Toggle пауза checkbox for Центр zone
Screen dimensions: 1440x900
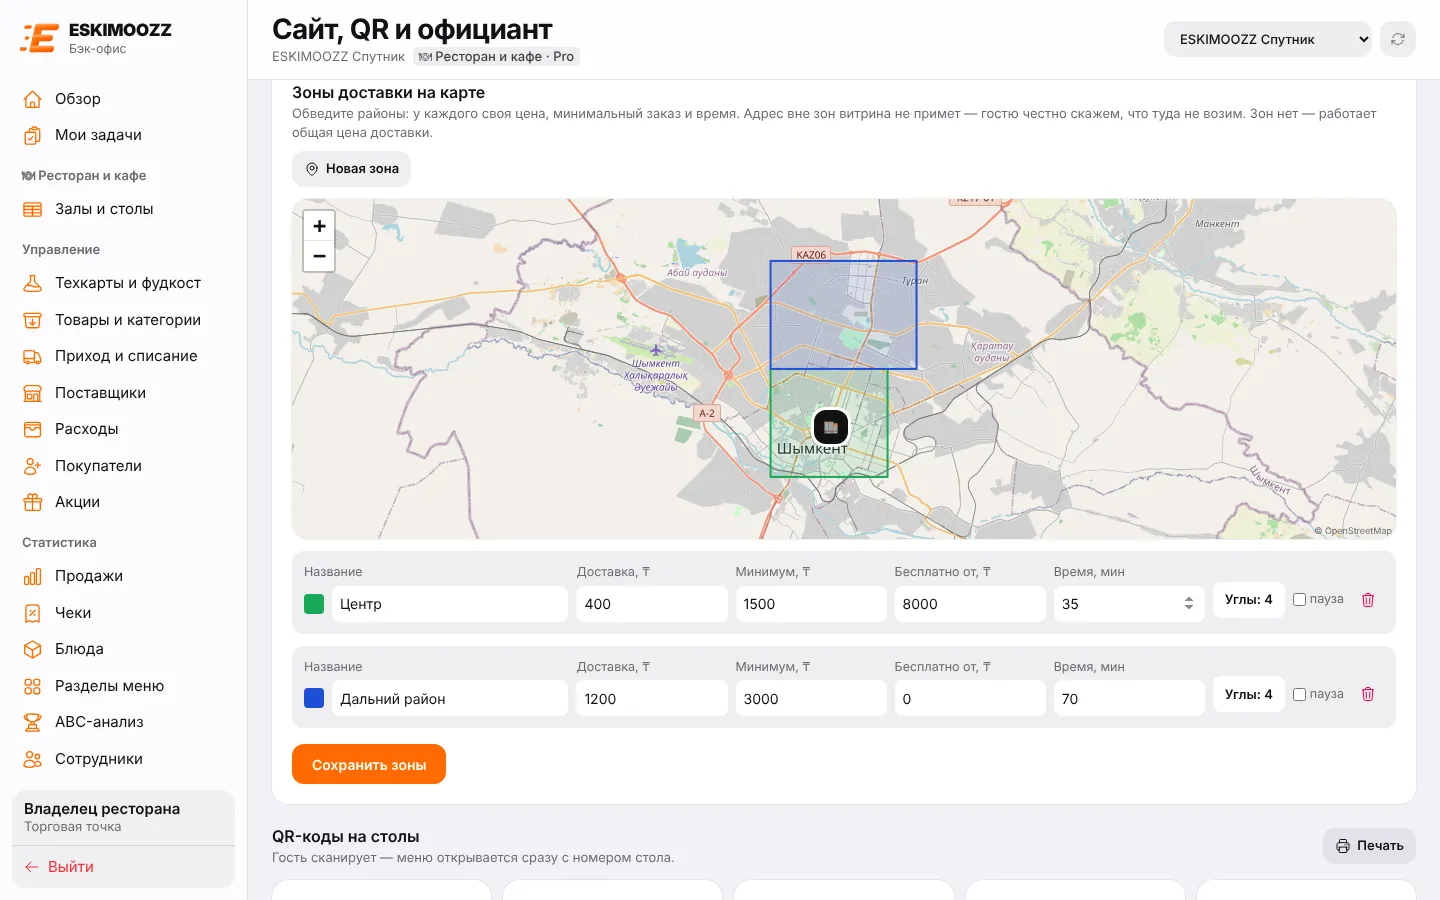[1300, 599]
